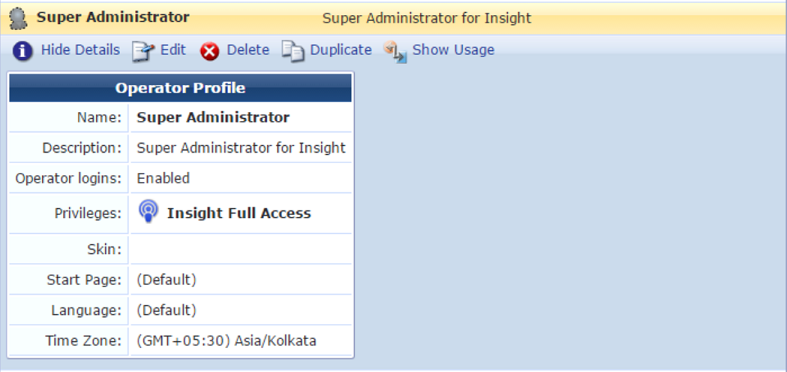Click the Hide Details info icon

[x=23, y=51]
